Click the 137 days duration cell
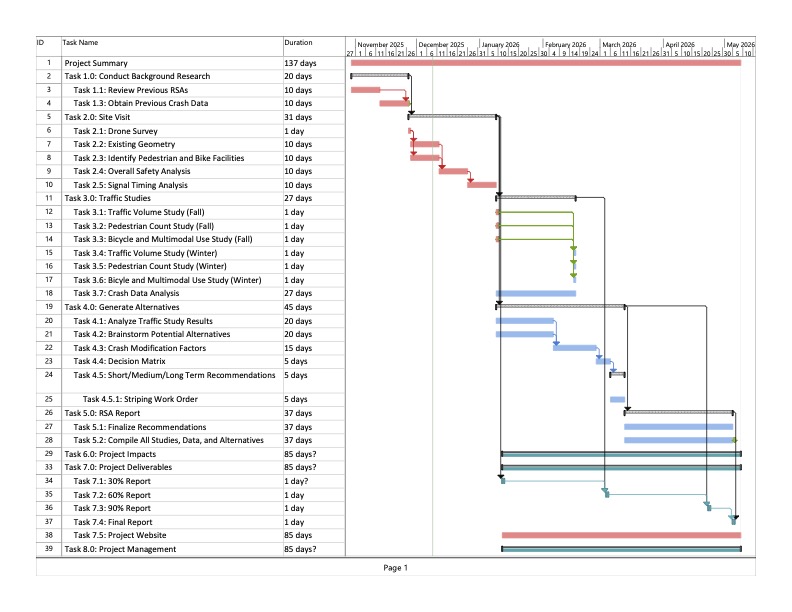Screen dimensions: 792x612 (300, 63)
